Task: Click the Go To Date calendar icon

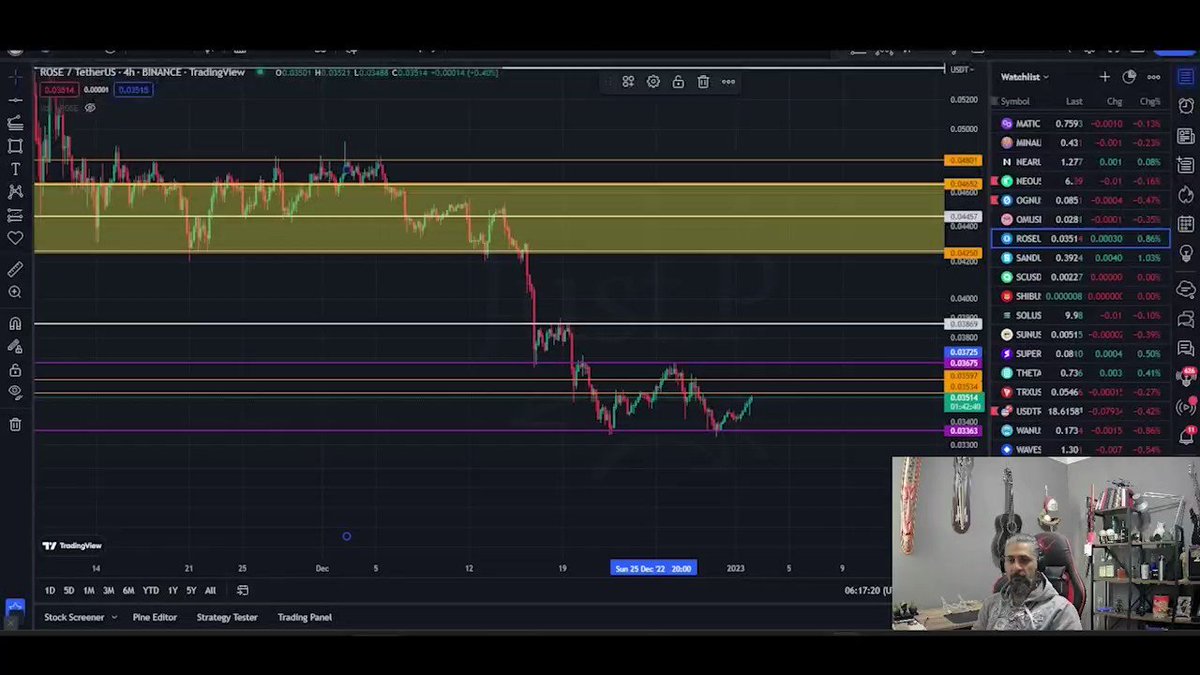Action: point(242,591)
